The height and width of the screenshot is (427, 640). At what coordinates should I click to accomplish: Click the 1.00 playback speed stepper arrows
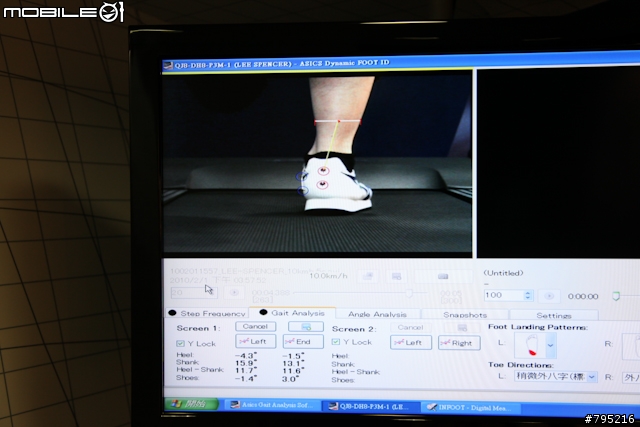(528, 295)
